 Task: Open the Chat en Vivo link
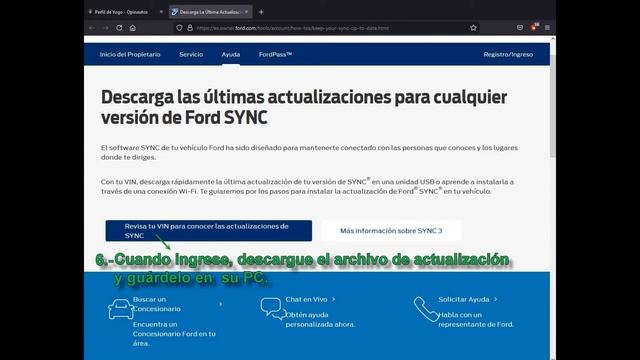click(306, 299)
